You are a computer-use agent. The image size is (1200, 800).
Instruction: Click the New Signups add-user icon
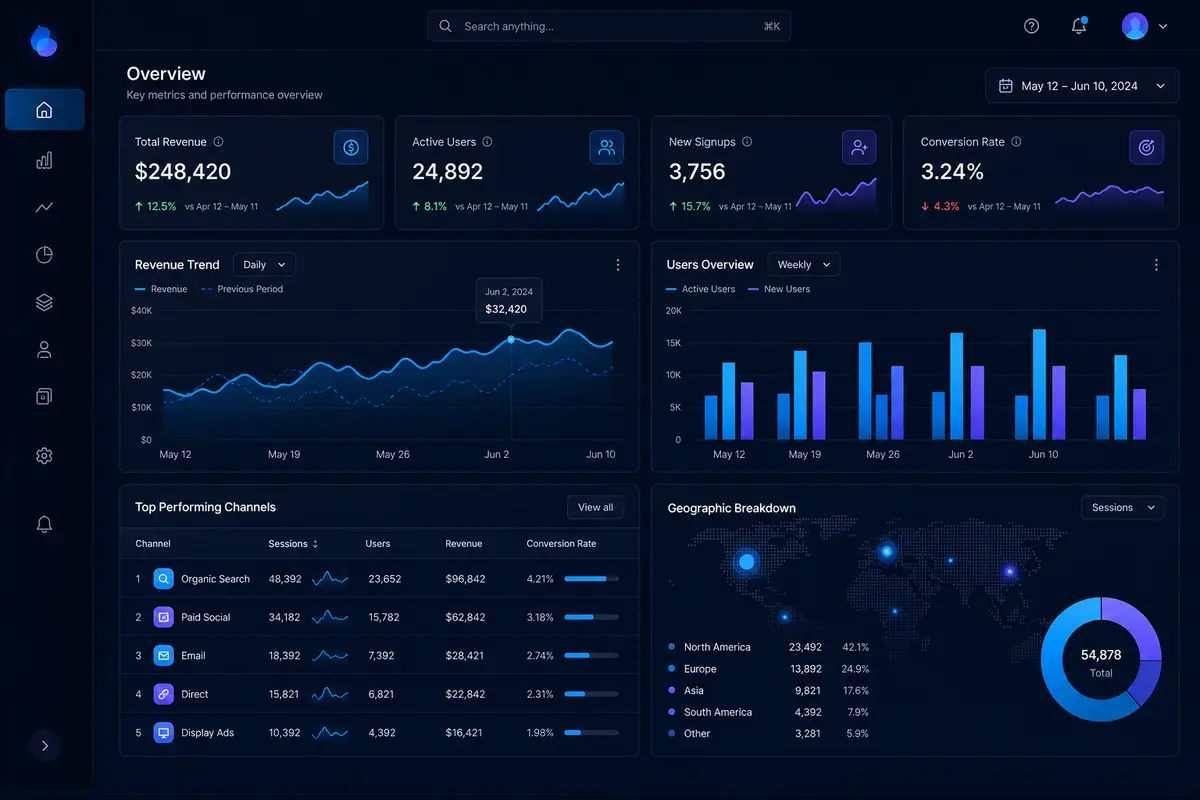tap(859, 148)
